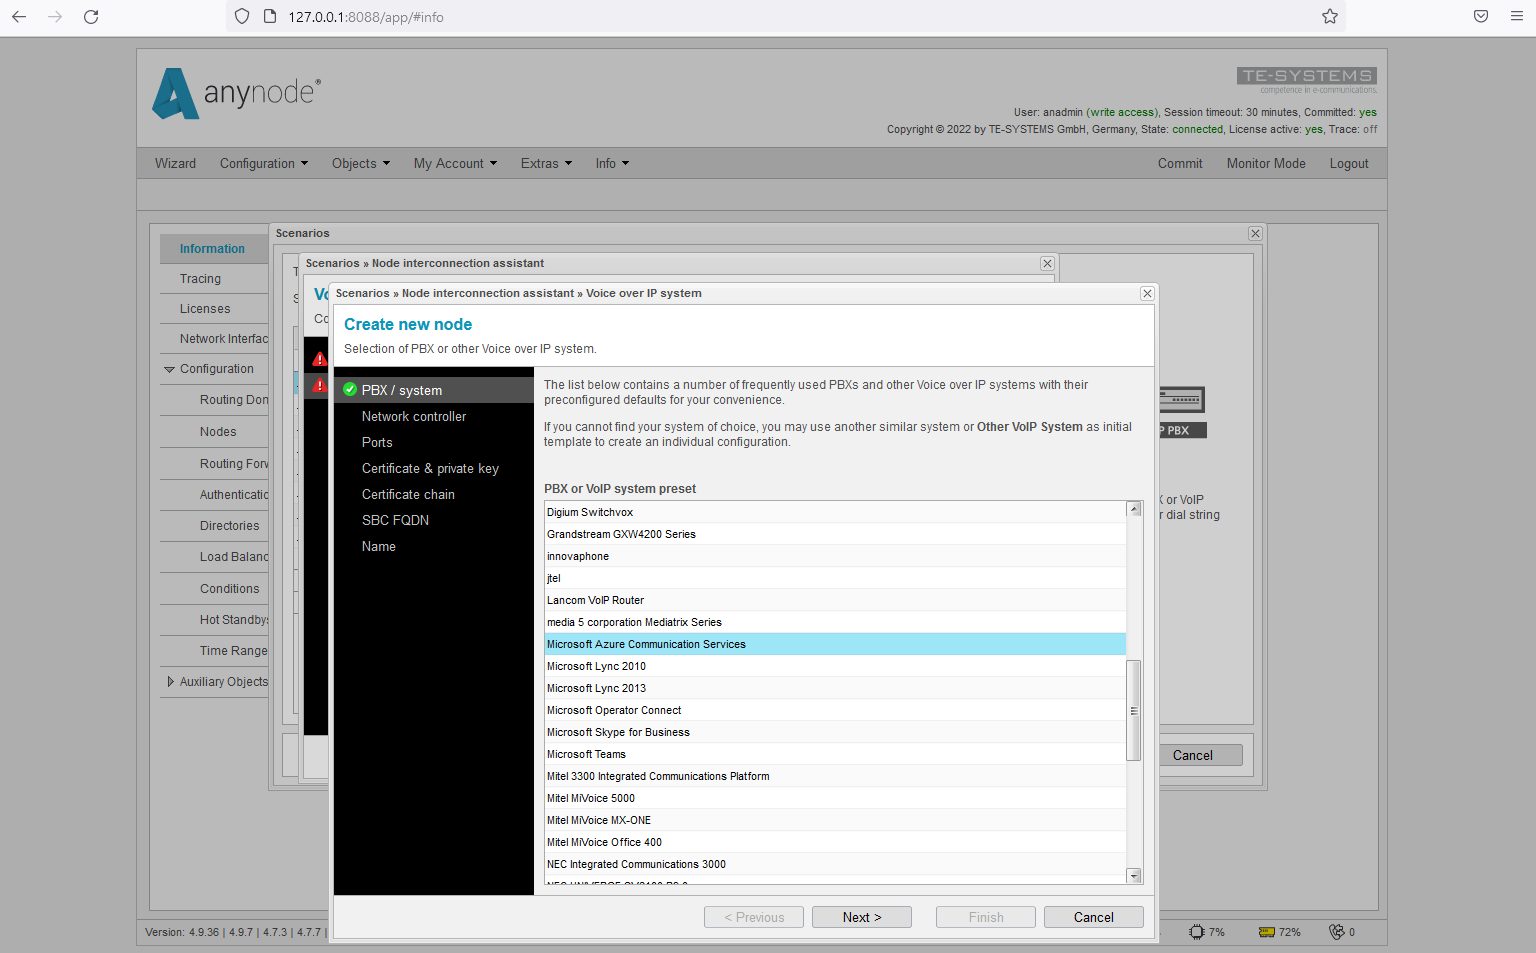
Task: Open the Wizard menu item
Action: pyautogui.click(x=175, y=164)
